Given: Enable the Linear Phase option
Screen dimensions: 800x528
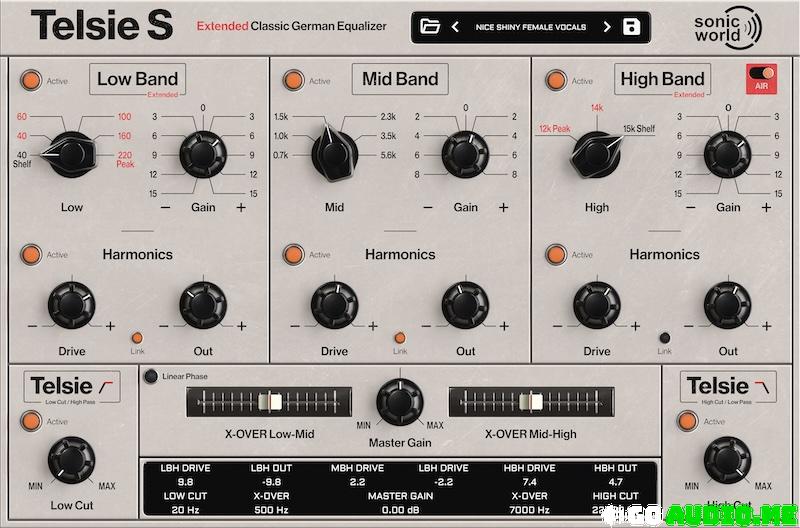Looking at the screenshot, I should [150, 376].
